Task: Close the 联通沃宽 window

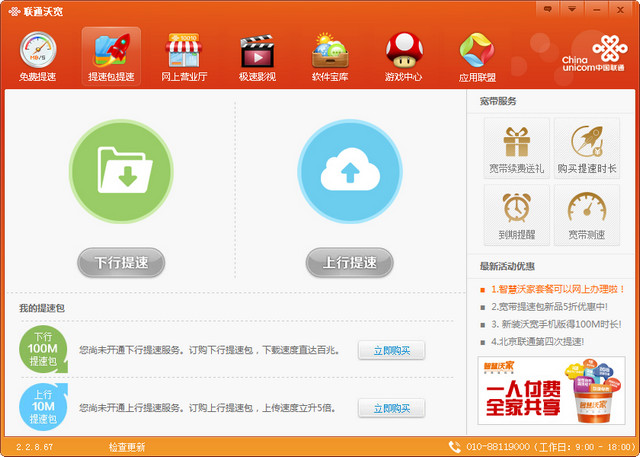Action: [620, 9]
